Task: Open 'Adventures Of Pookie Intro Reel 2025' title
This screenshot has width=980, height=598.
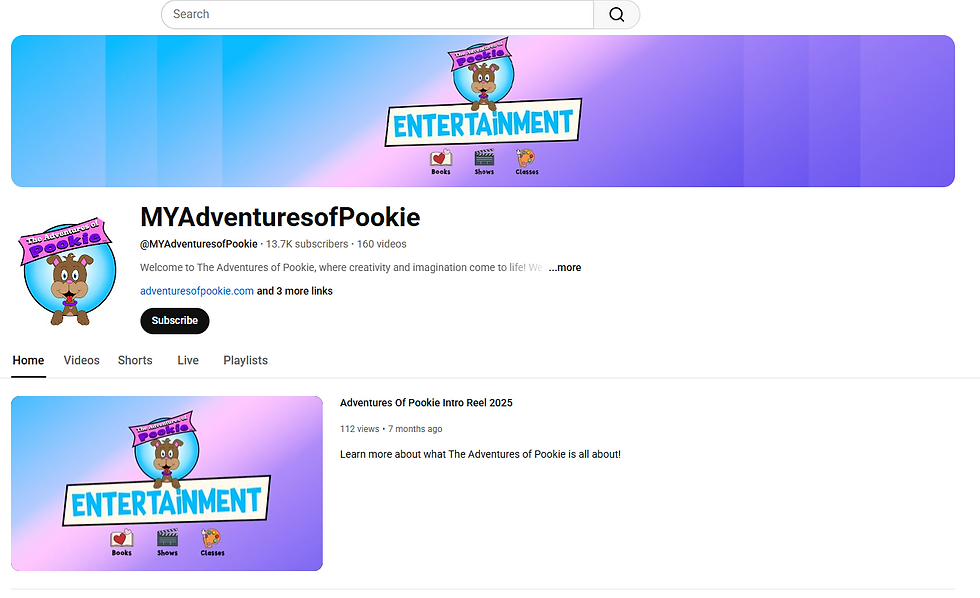Action: (x=426, y=403)
